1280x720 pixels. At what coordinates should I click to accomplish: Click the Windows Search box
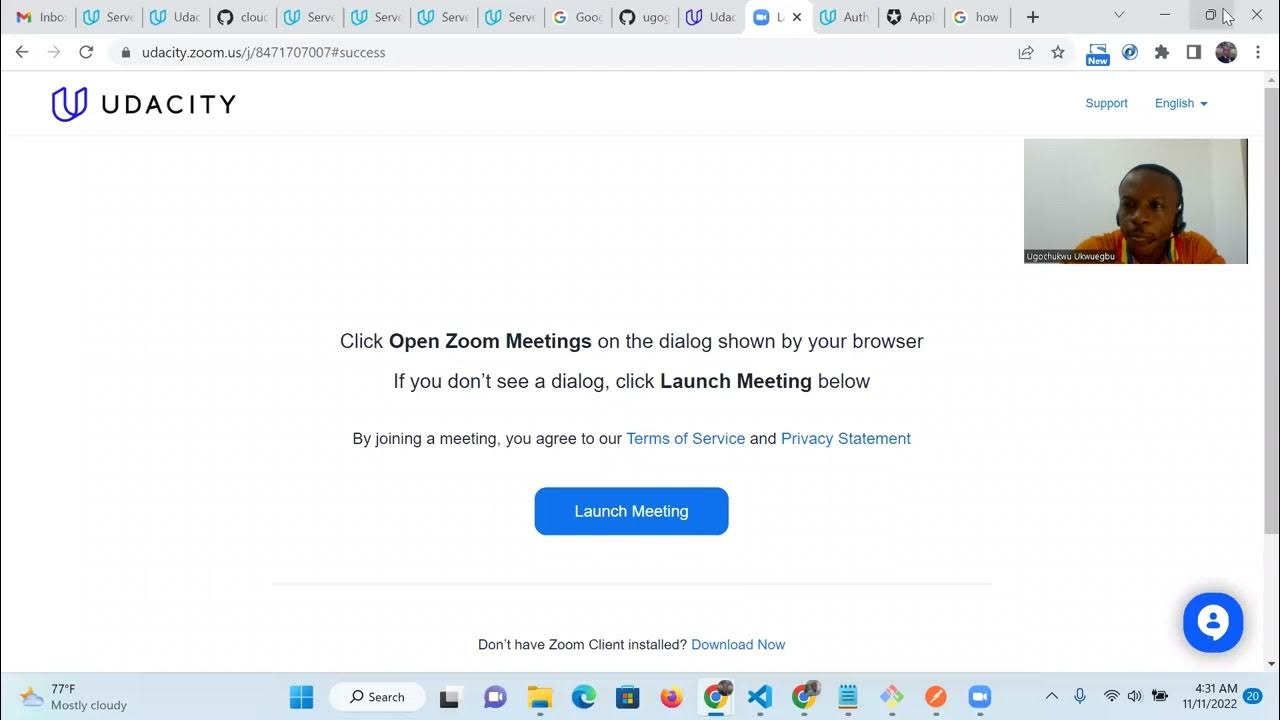click(x=377, y=697)
